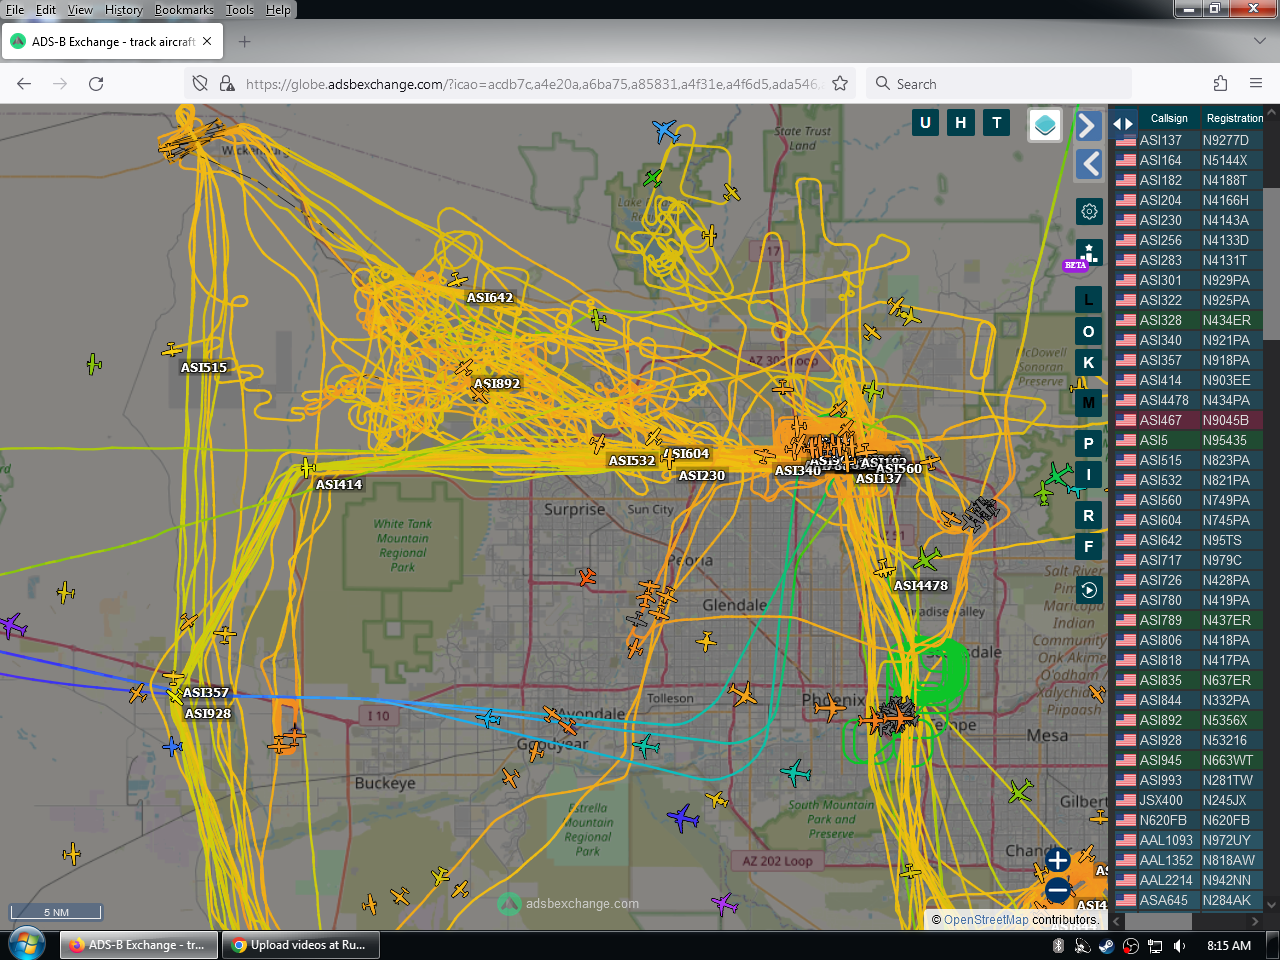The image size is (1280, 960).
Task: Click the Bluetooth tray icon
Action: [1059, 945]
